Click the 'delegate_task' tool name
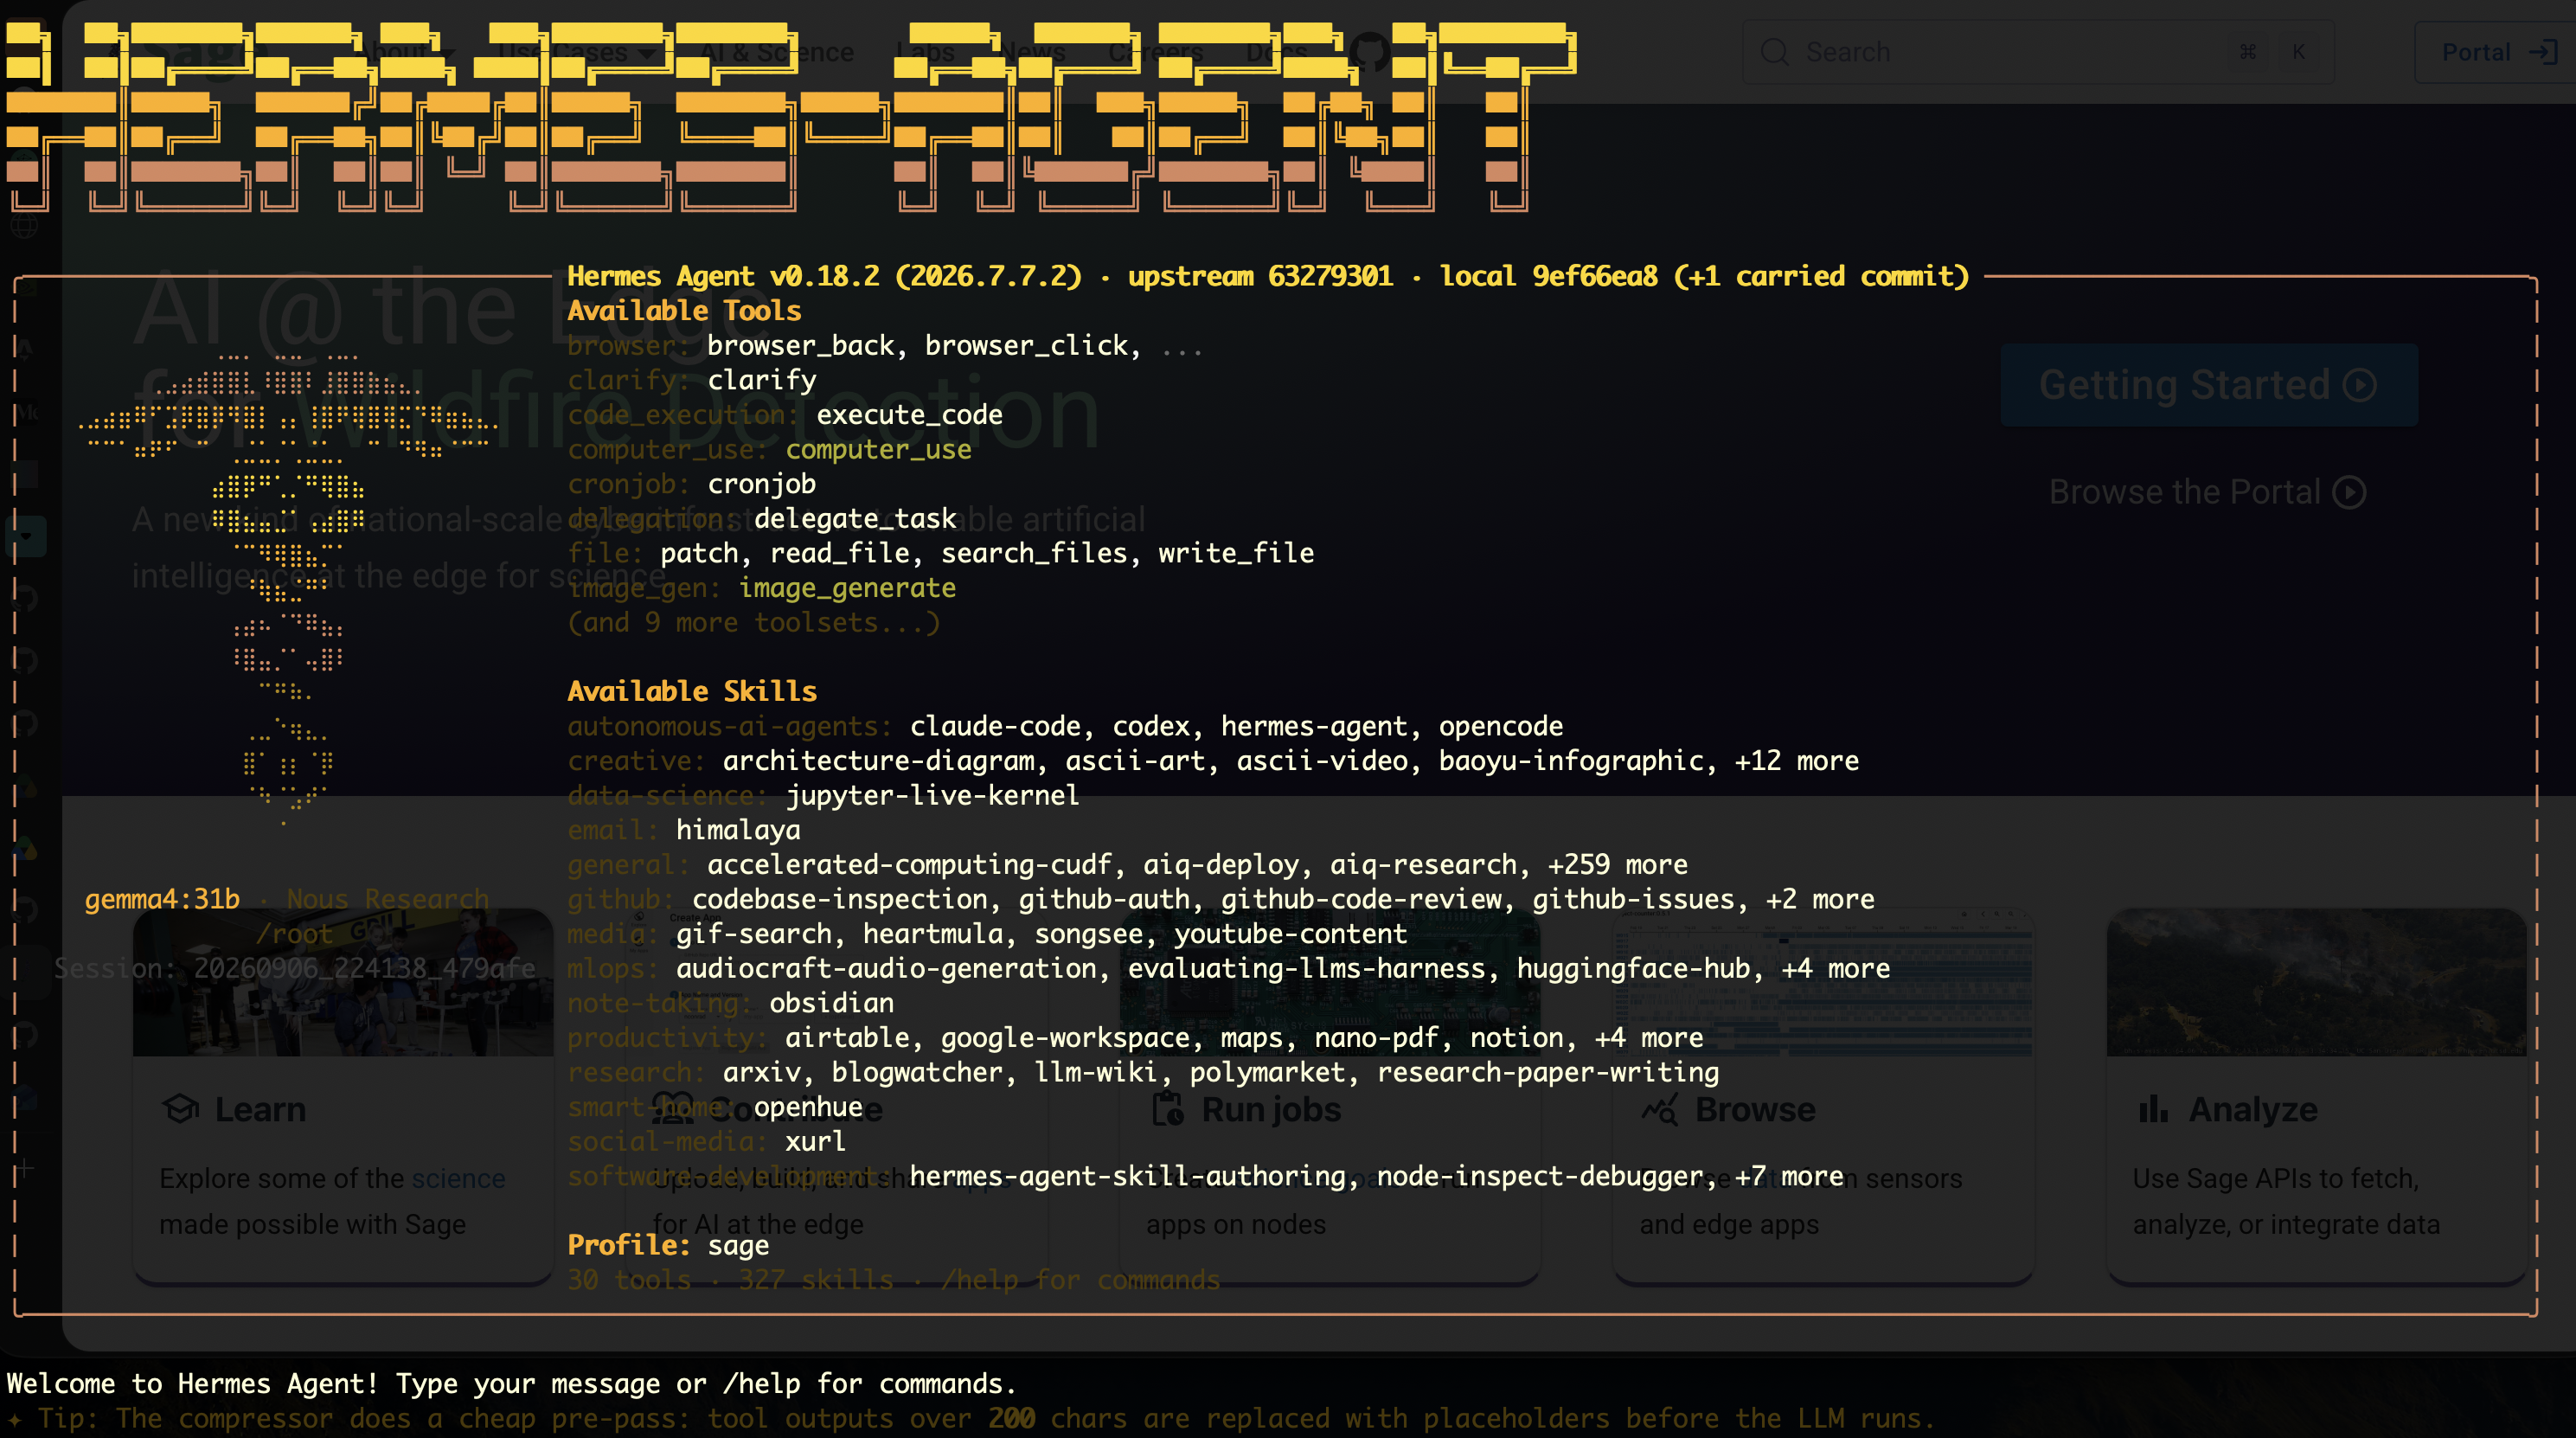This screenshot has width=2576, height=1438. pyautogui.click(x=855, y=518)
